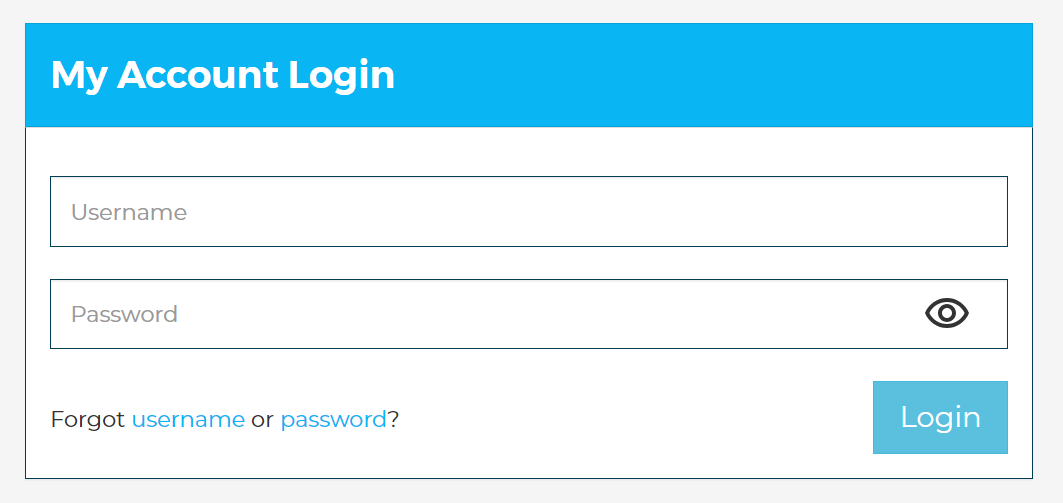
Task: Click white gap between Username and Password fields
Action: pos(529,263)
